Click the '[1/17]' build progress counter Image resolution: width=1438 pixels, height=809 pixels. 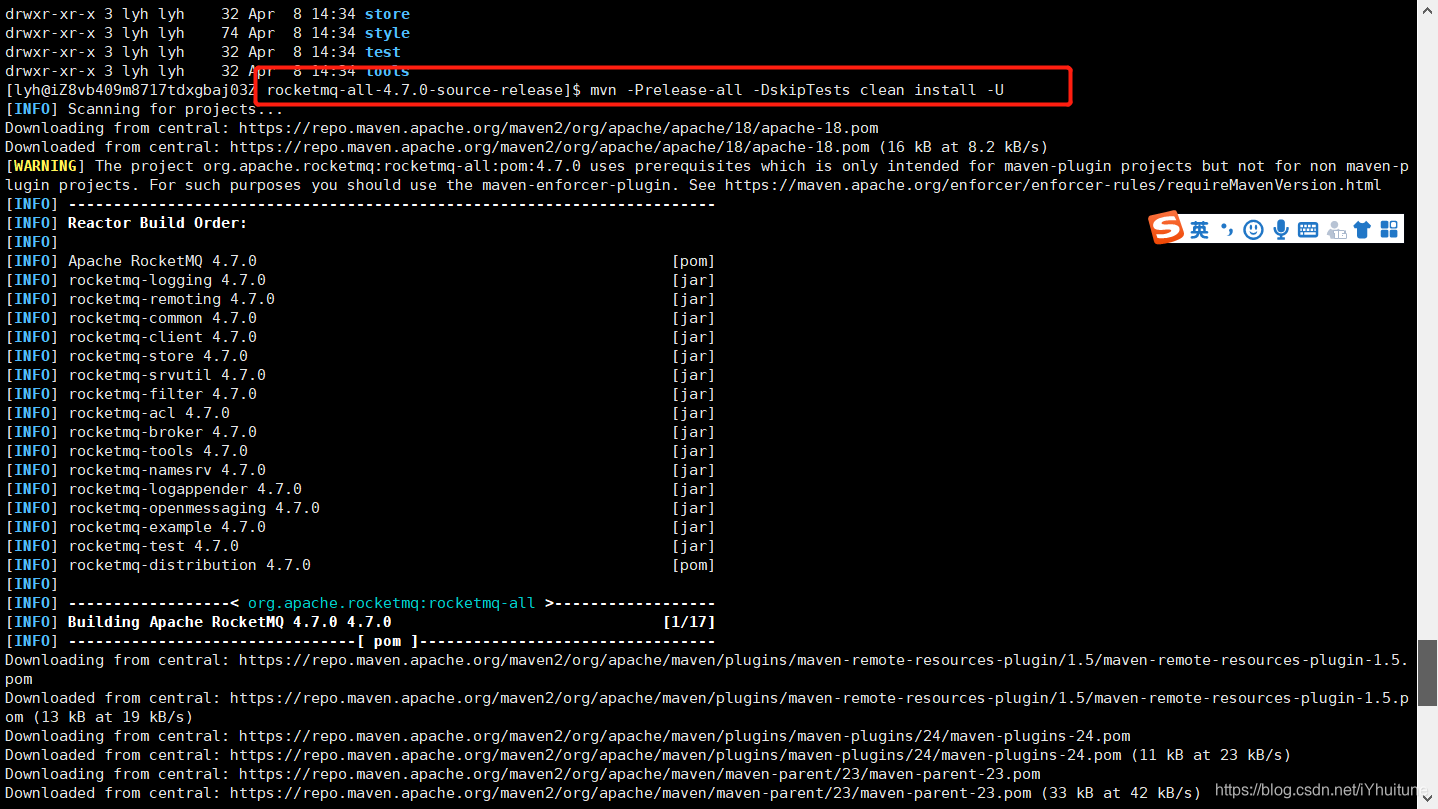pyautogui.click(x=689, y=622)
